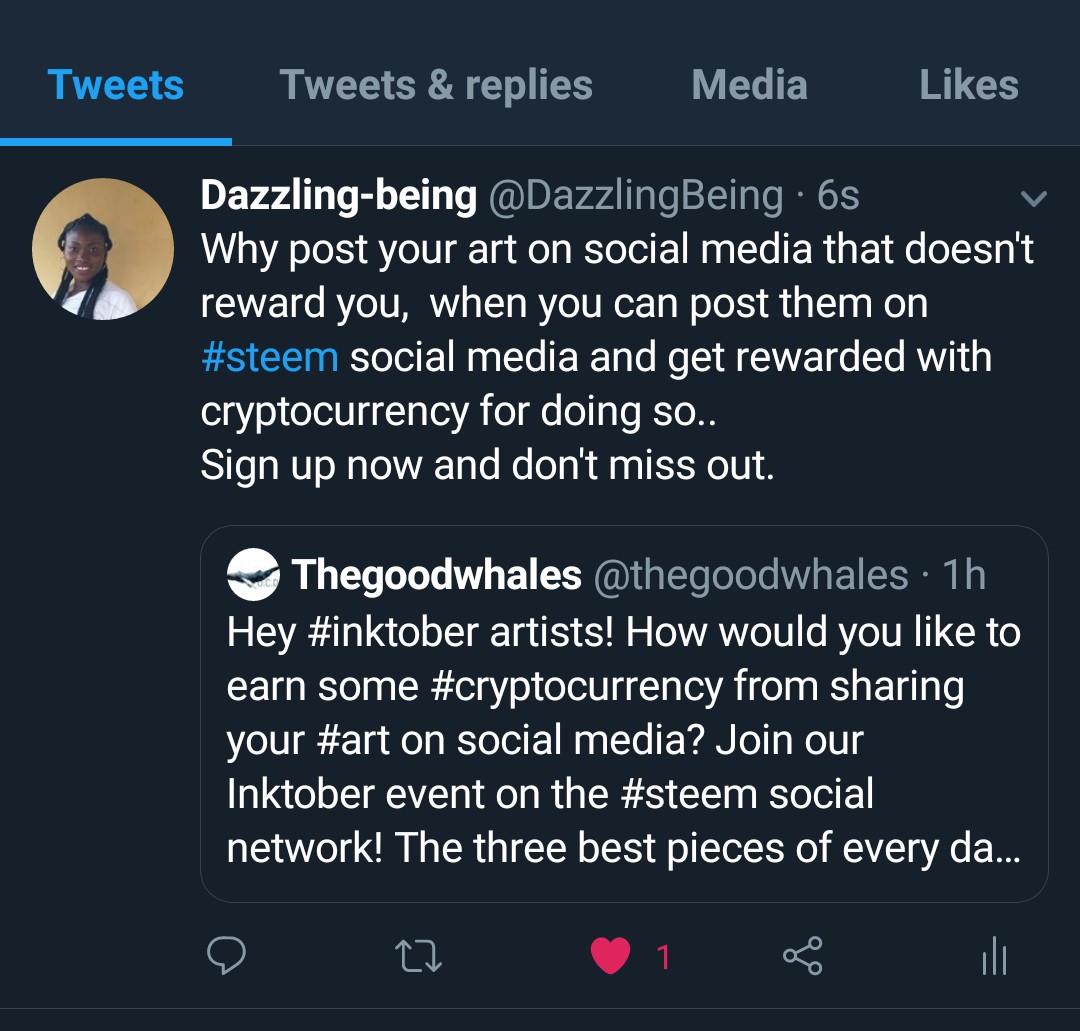Unlike the tweet via heart icon
1080x1031 pixels.
click(610, 957)
